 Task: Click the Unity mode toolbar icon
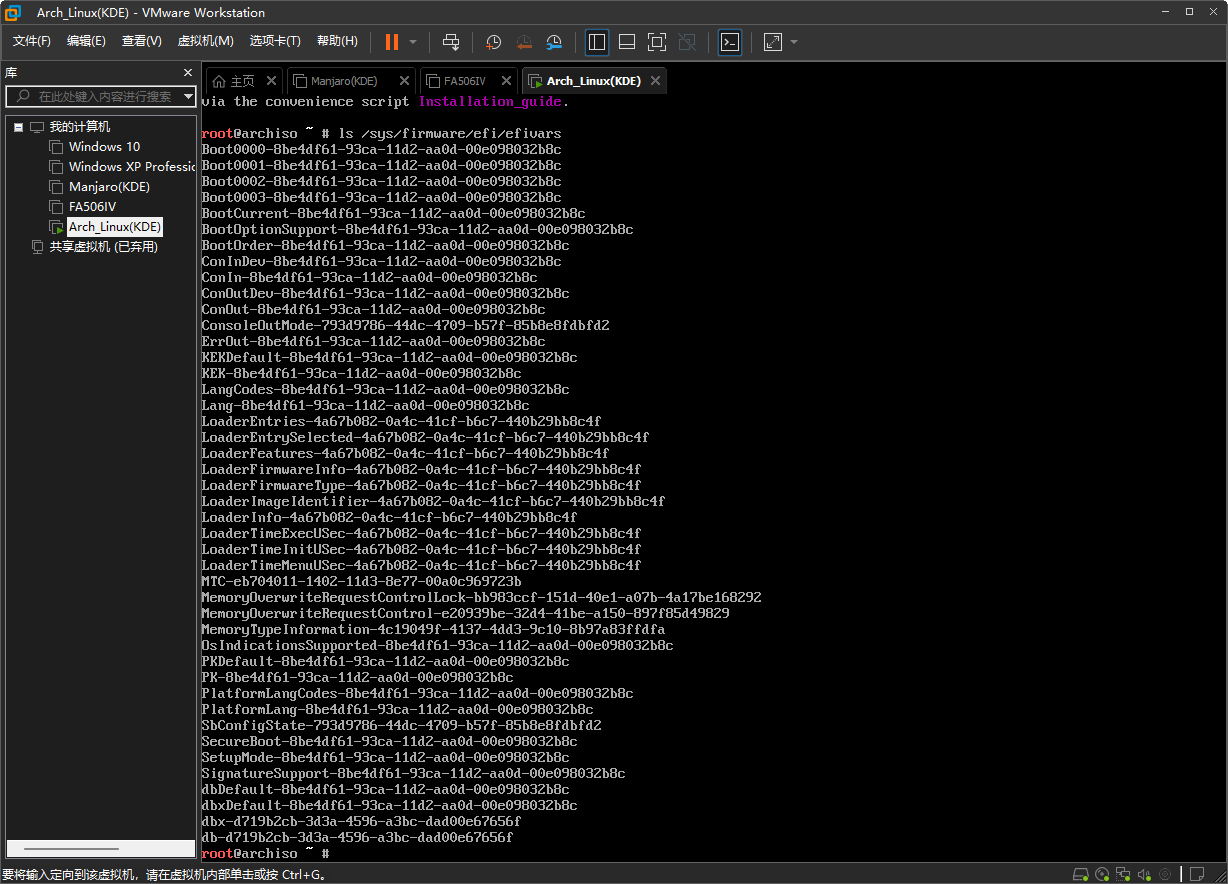(x=687, y=42)
